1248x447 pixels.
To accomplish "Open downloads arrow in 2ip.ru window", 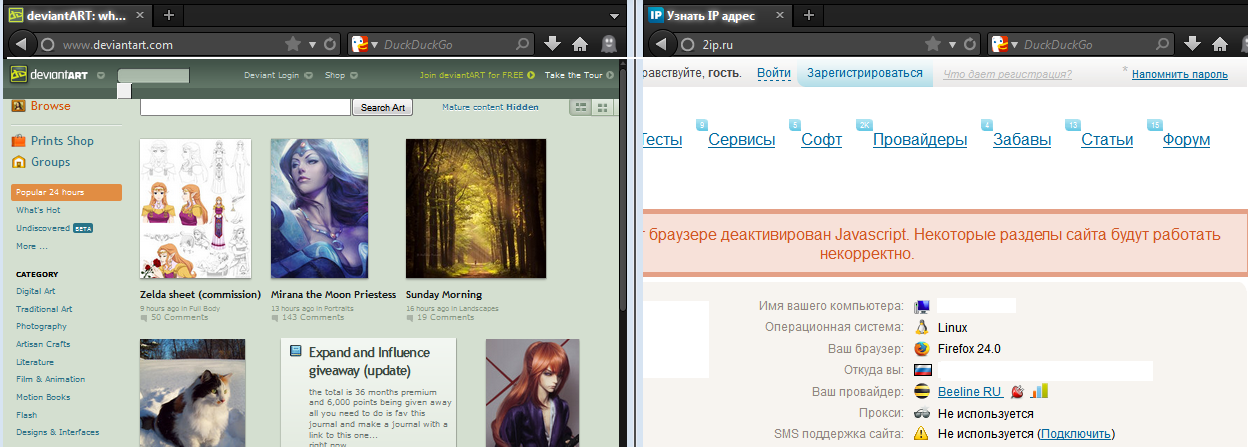I will pos(1193,44).
